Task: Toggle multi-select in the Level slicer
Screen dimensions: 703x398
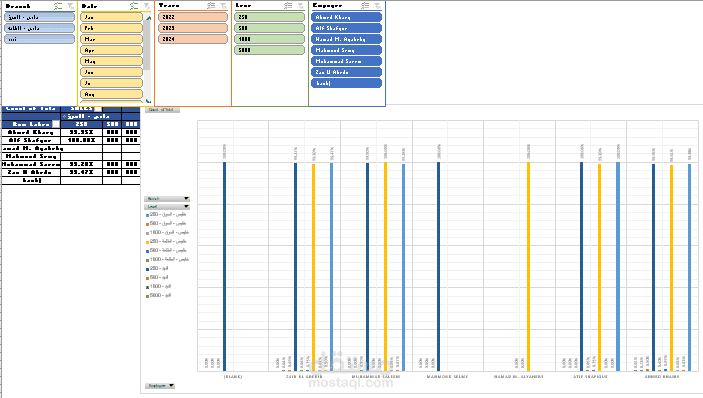Action: pyautogui.click(x=288, y=5)
